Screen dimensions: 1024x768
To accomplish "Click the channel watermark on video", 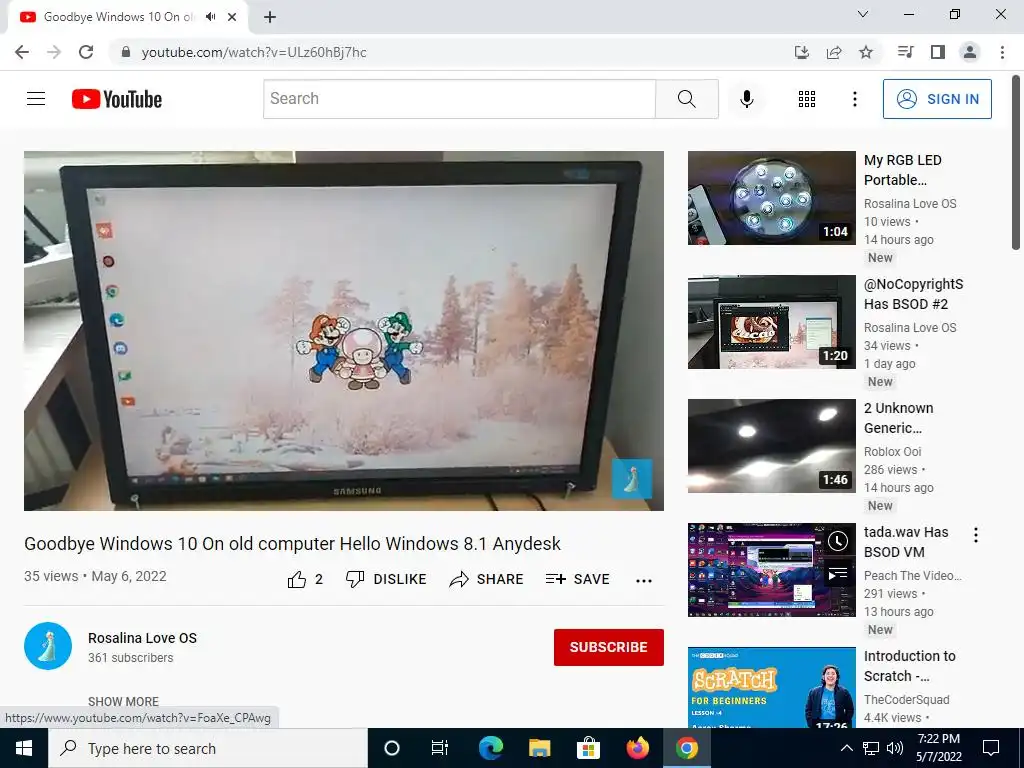I will coord(632,479).
